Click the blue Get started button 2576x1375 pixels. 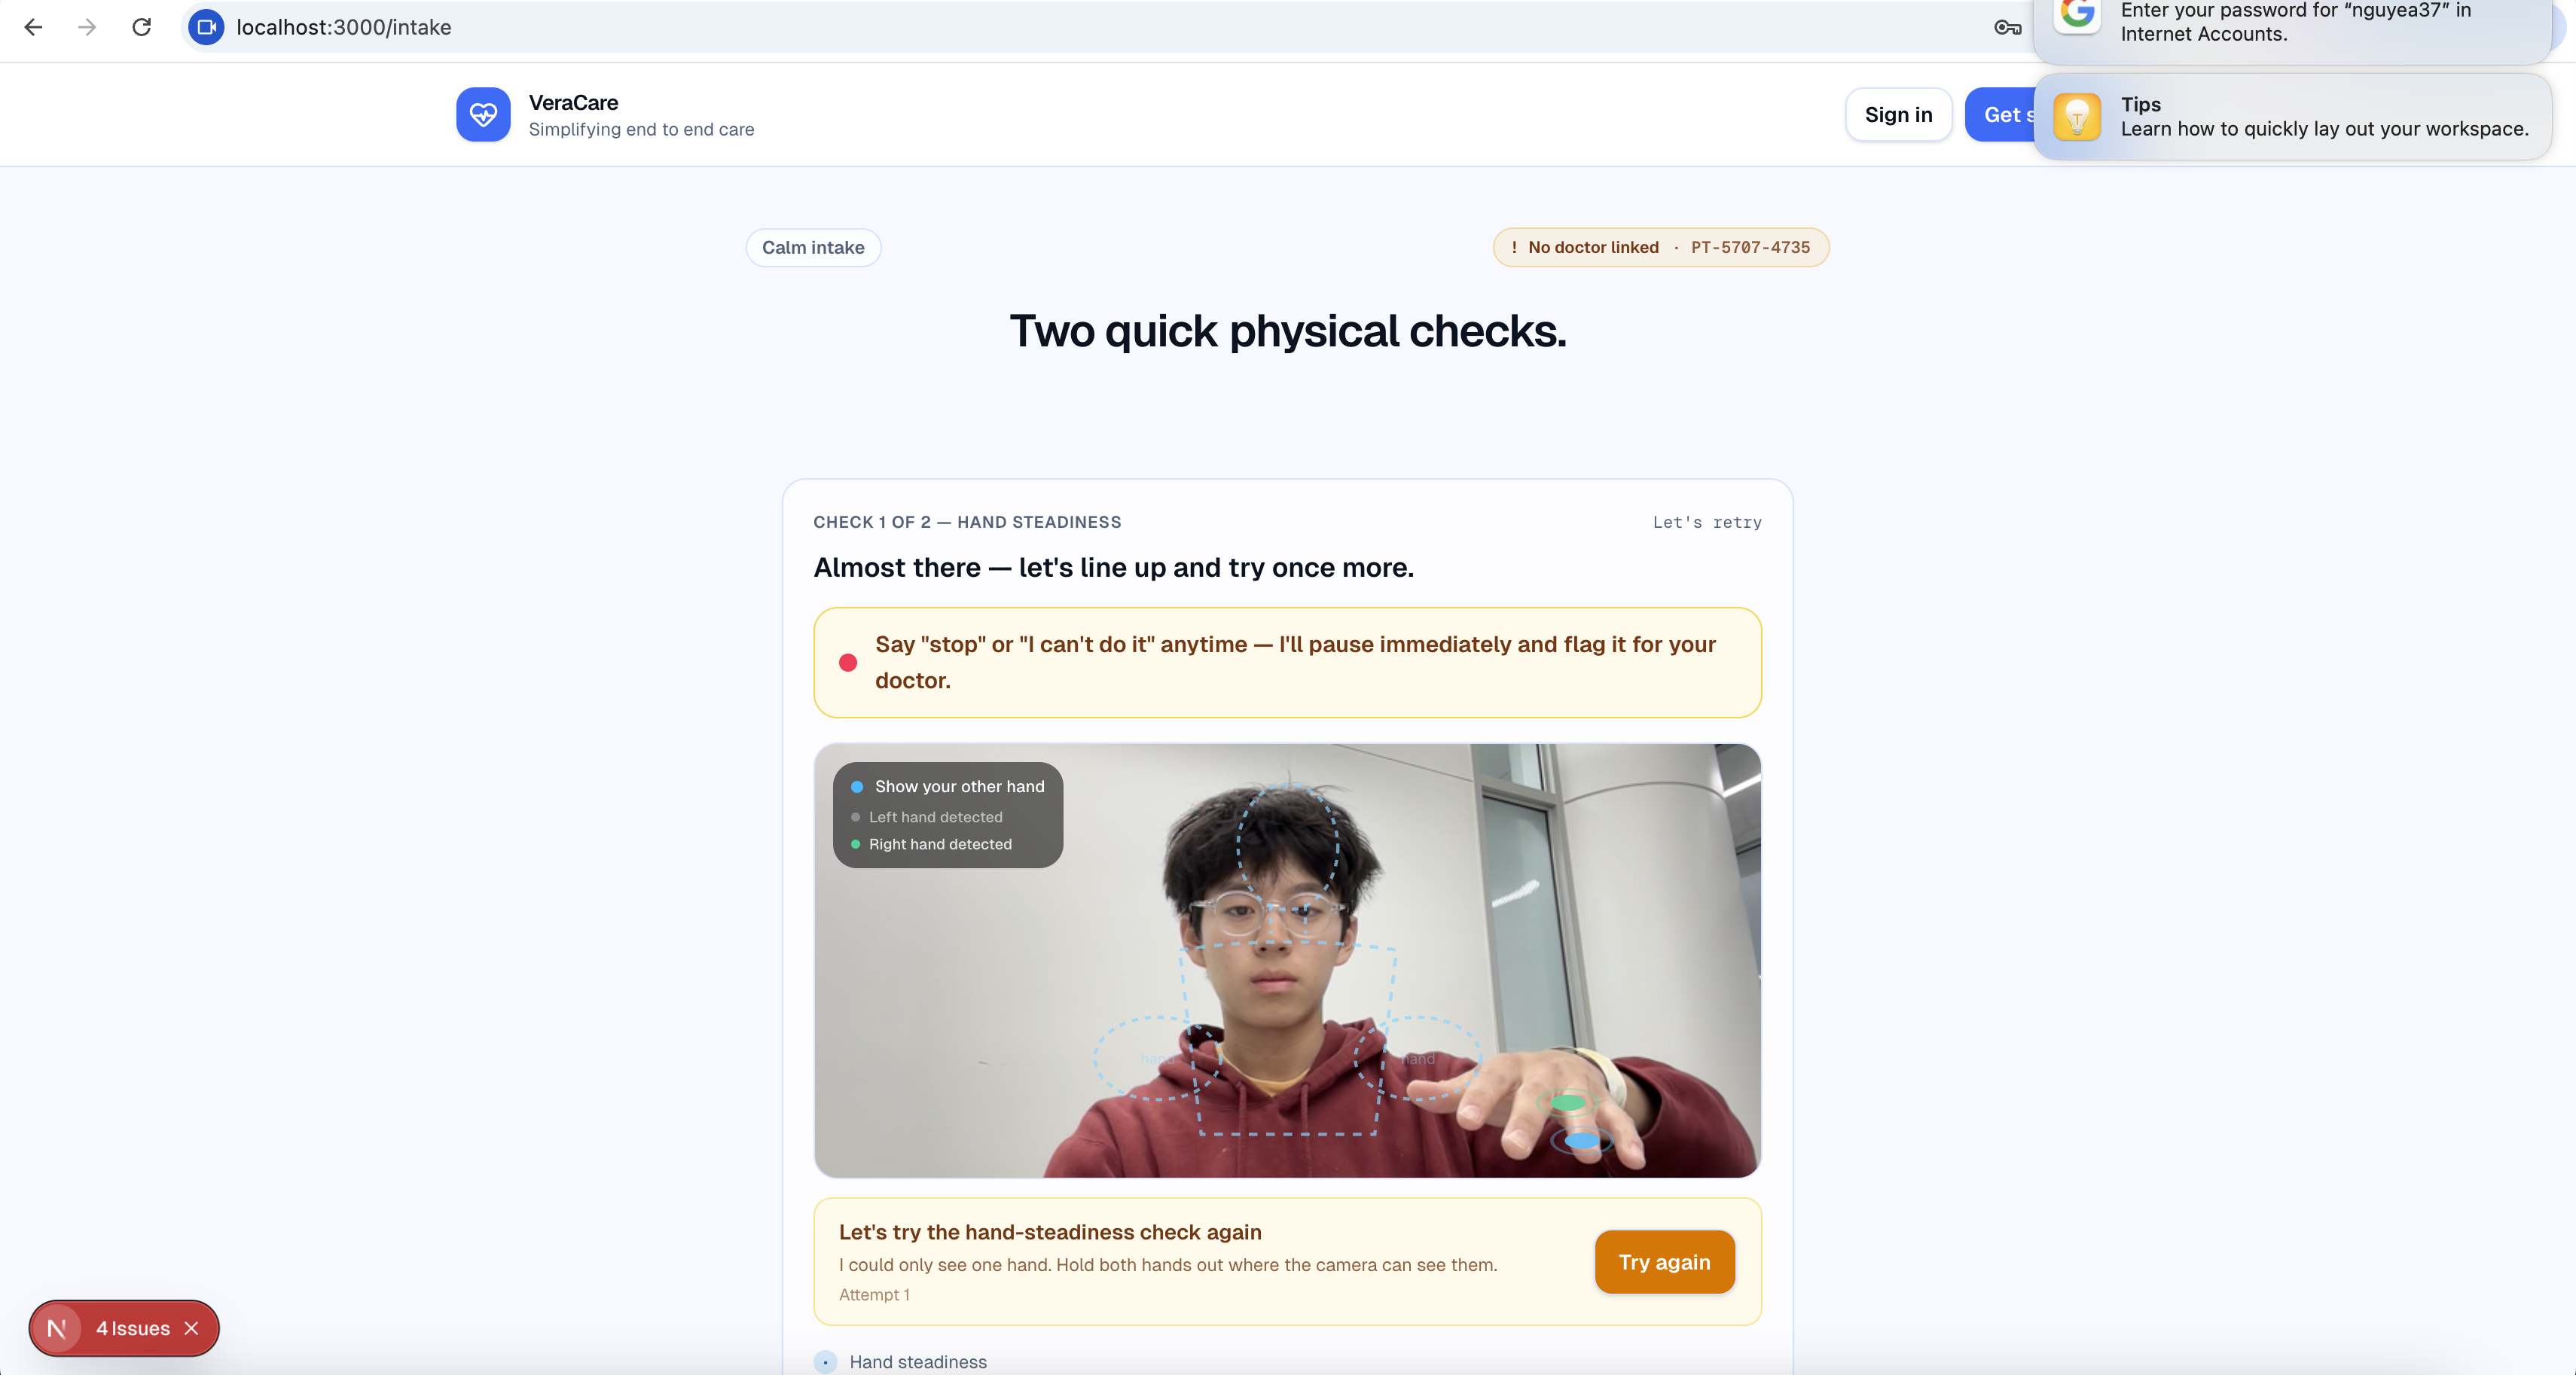[x=2000, y=115]
